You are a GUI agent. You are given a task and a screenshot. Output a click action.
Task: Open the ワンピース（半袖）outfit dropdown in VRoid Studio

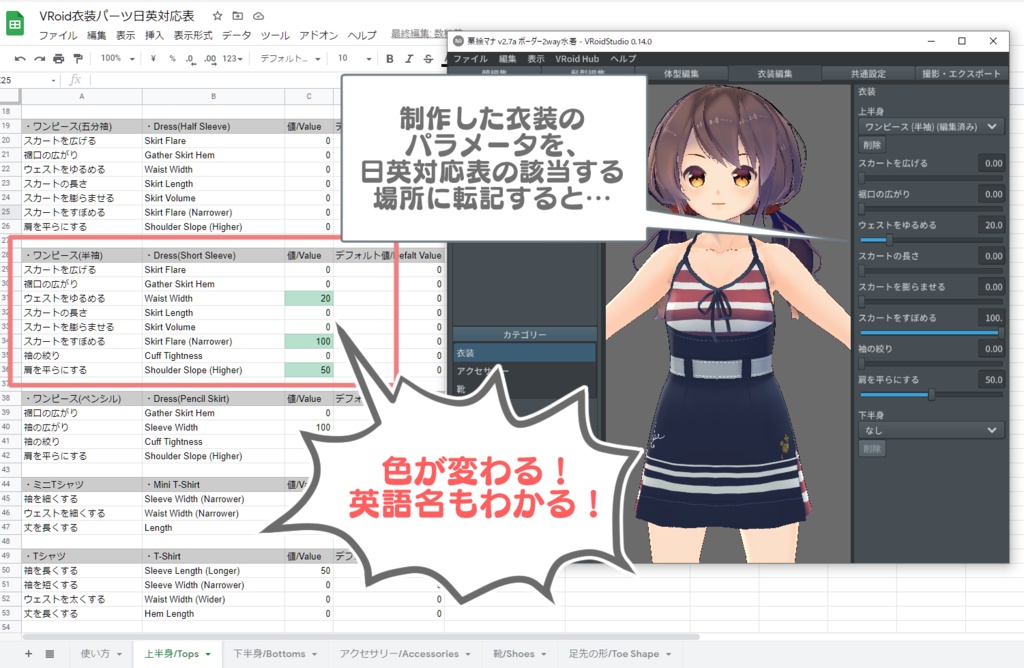pos(930,126)
